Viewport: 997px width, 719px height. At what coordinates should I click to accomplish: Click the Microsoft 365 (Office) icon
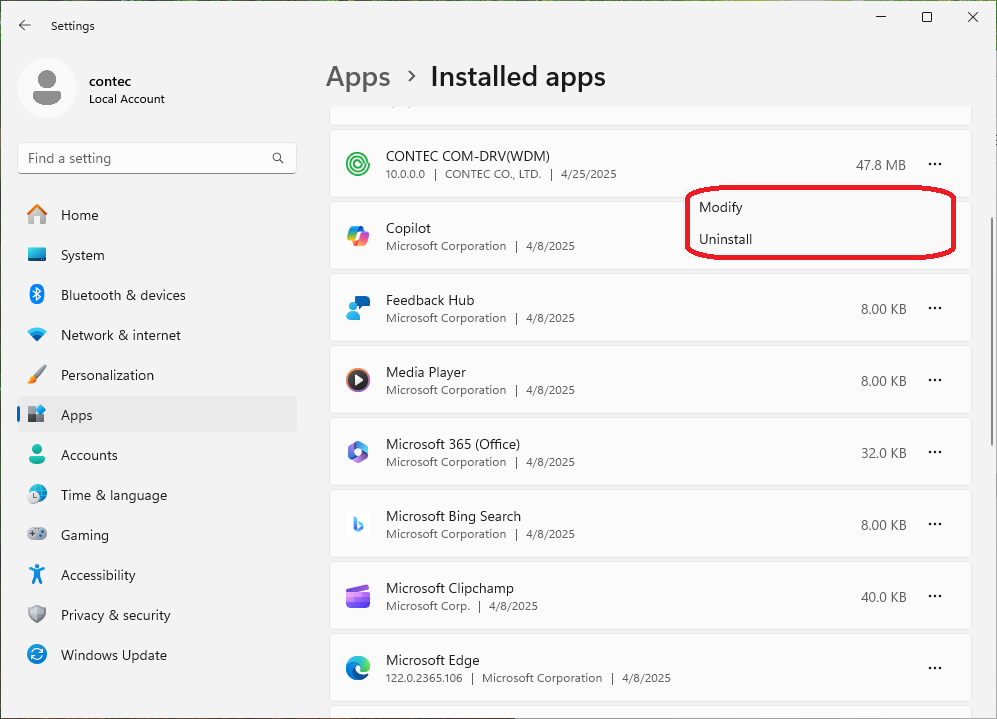[x=358, y=452]
